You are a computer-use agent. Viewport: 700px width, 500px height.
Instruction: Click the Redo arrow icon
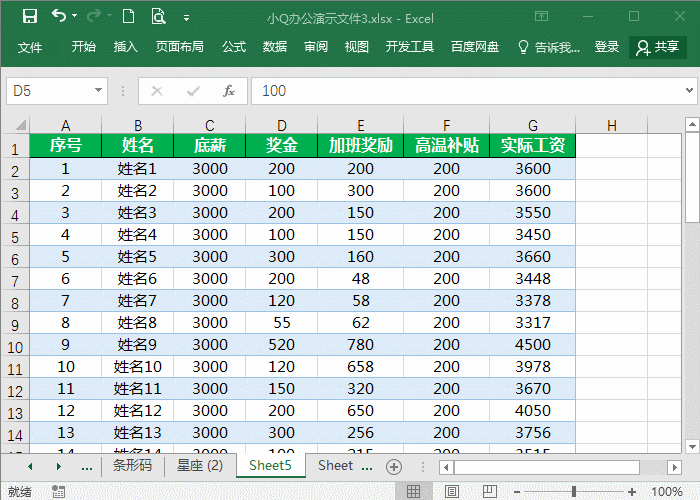[x=94, y=16]
